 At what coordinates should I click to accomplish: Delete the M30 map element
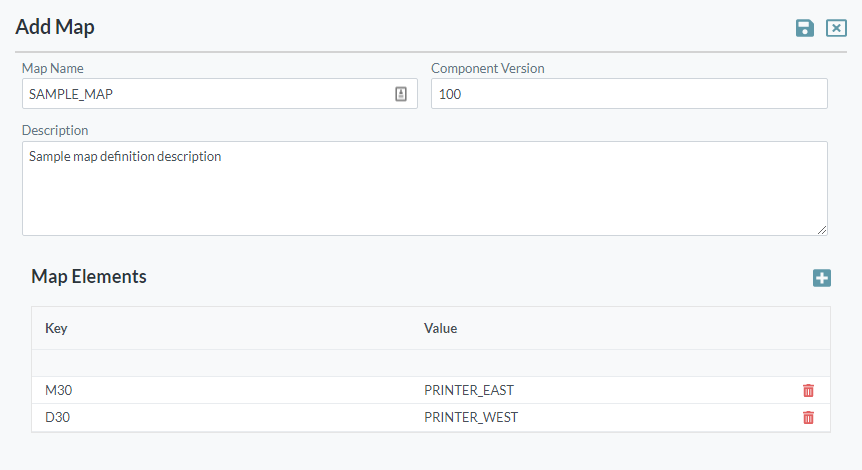(x=808, y=391)
